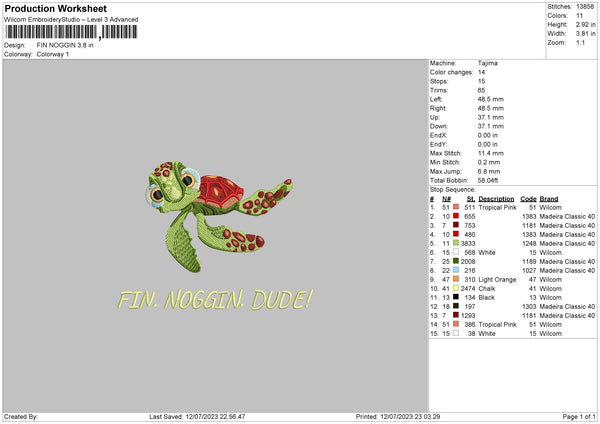
Task: Select the dark red swatch in stop 3
Action: click(456, 225)
